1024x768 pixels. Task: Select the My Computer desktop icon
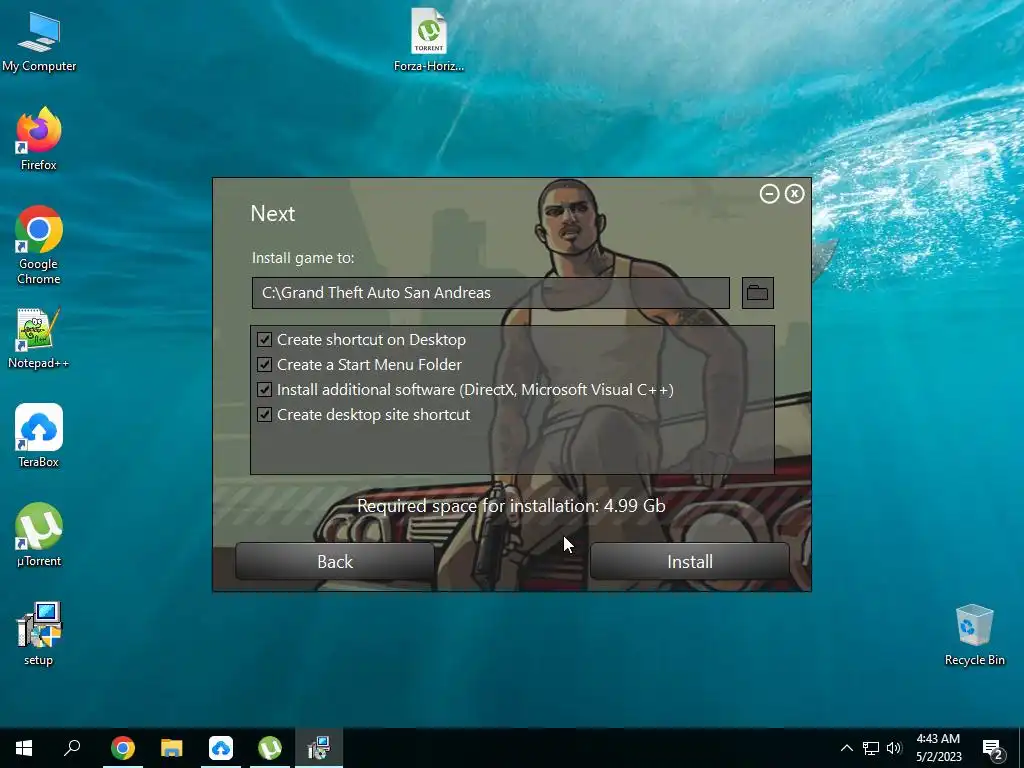tap(39, 42)
